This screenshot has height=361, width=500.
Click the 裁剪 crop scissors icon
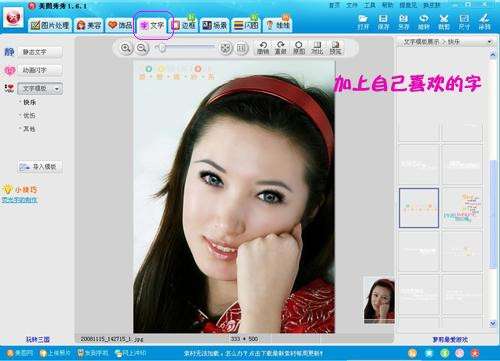click(444, 22)
